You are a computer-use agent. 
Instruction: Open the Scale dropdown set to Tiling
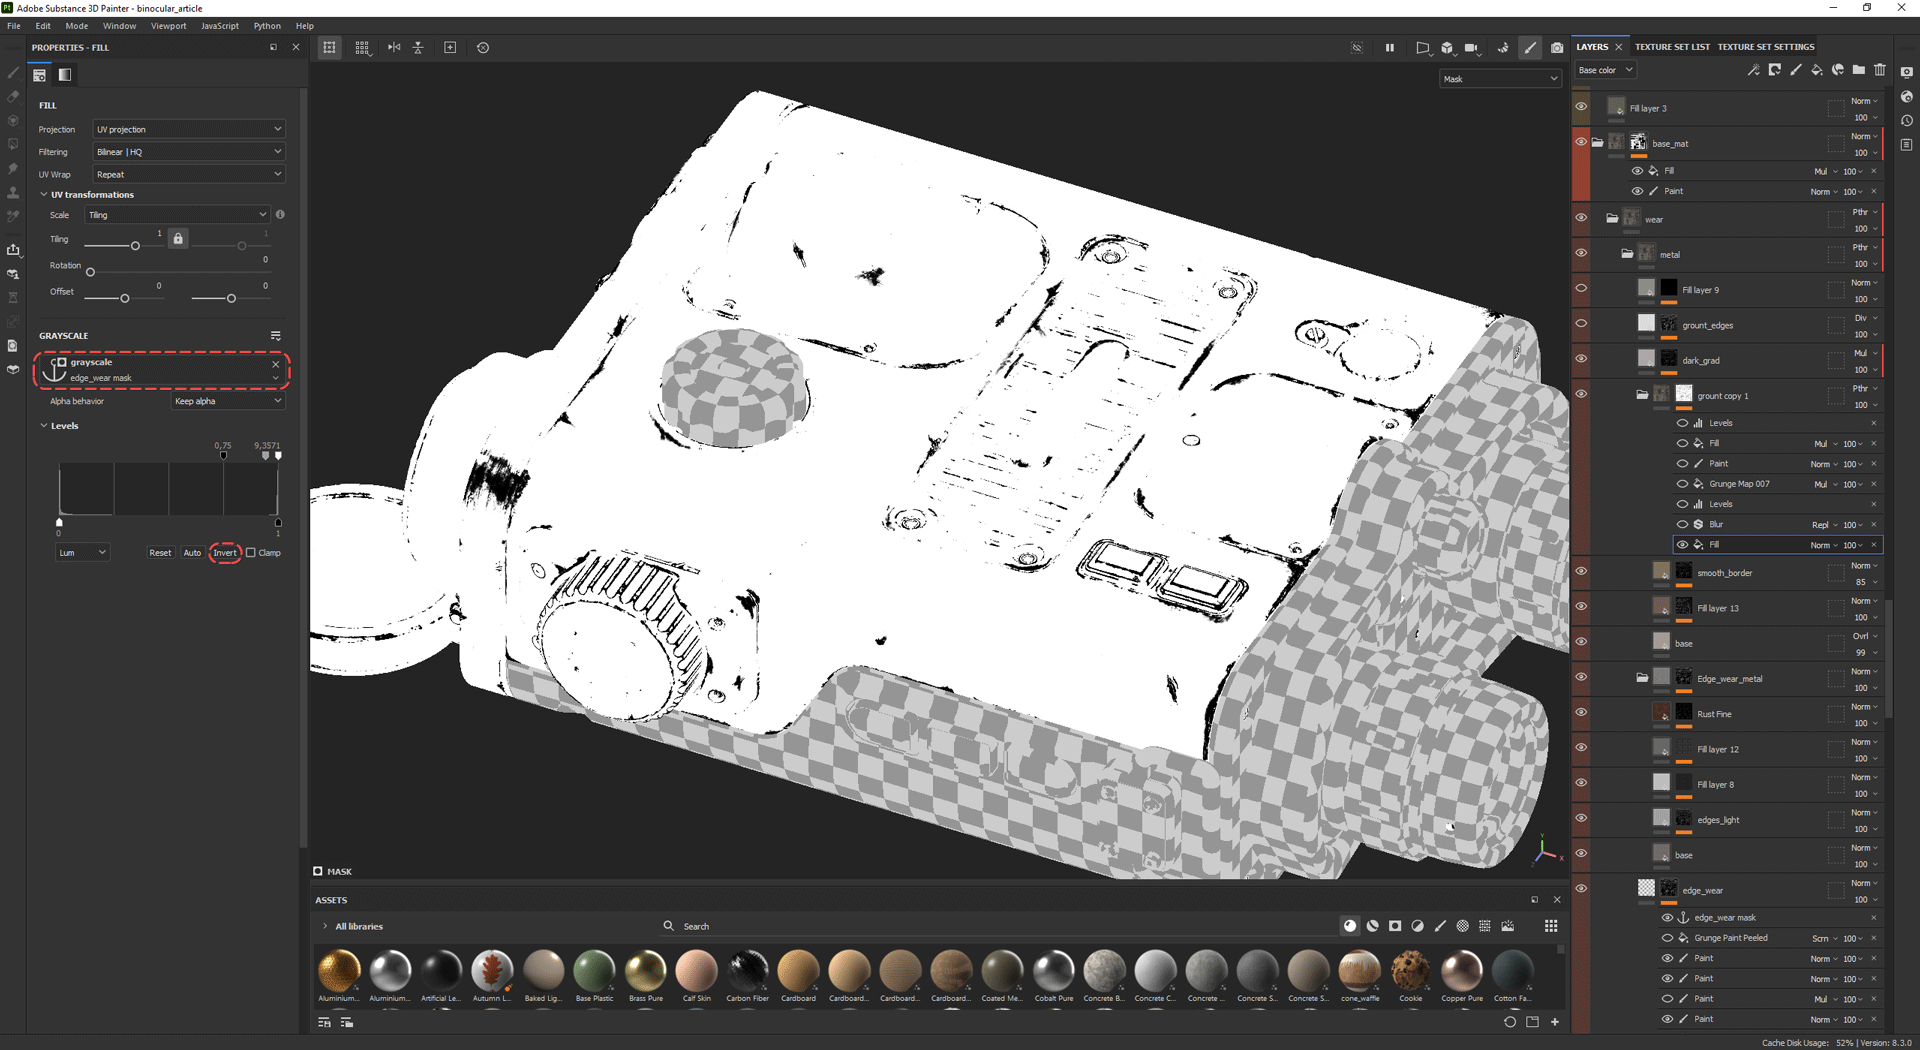click(x=178, y=215)
